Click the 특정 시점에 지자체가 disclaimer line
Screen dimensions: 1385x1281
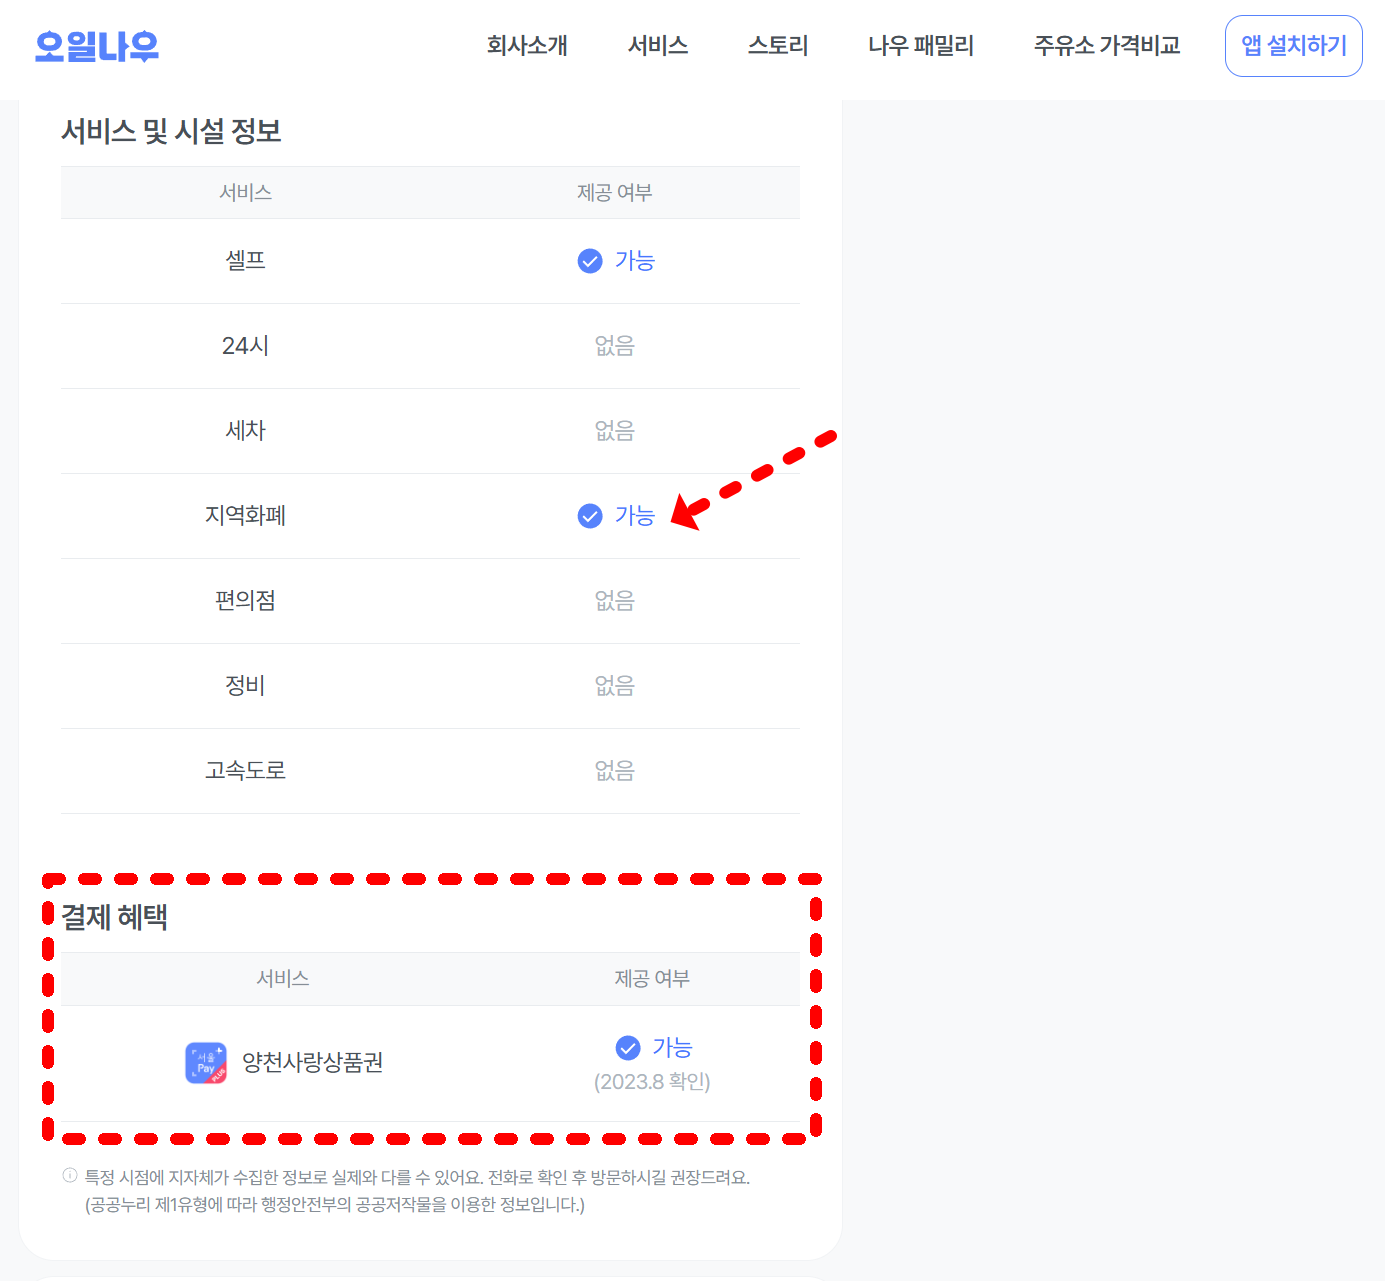pos(417,1178)
